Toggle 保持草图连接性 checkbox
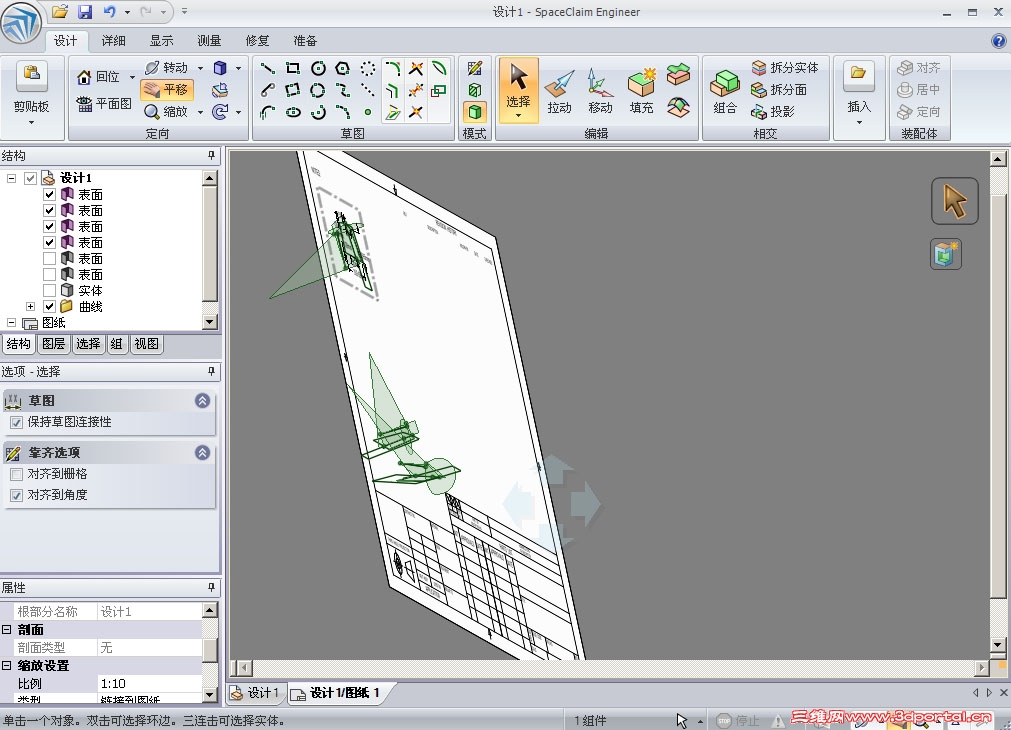This screenshot has height=730, width=1011. point(17,422)
